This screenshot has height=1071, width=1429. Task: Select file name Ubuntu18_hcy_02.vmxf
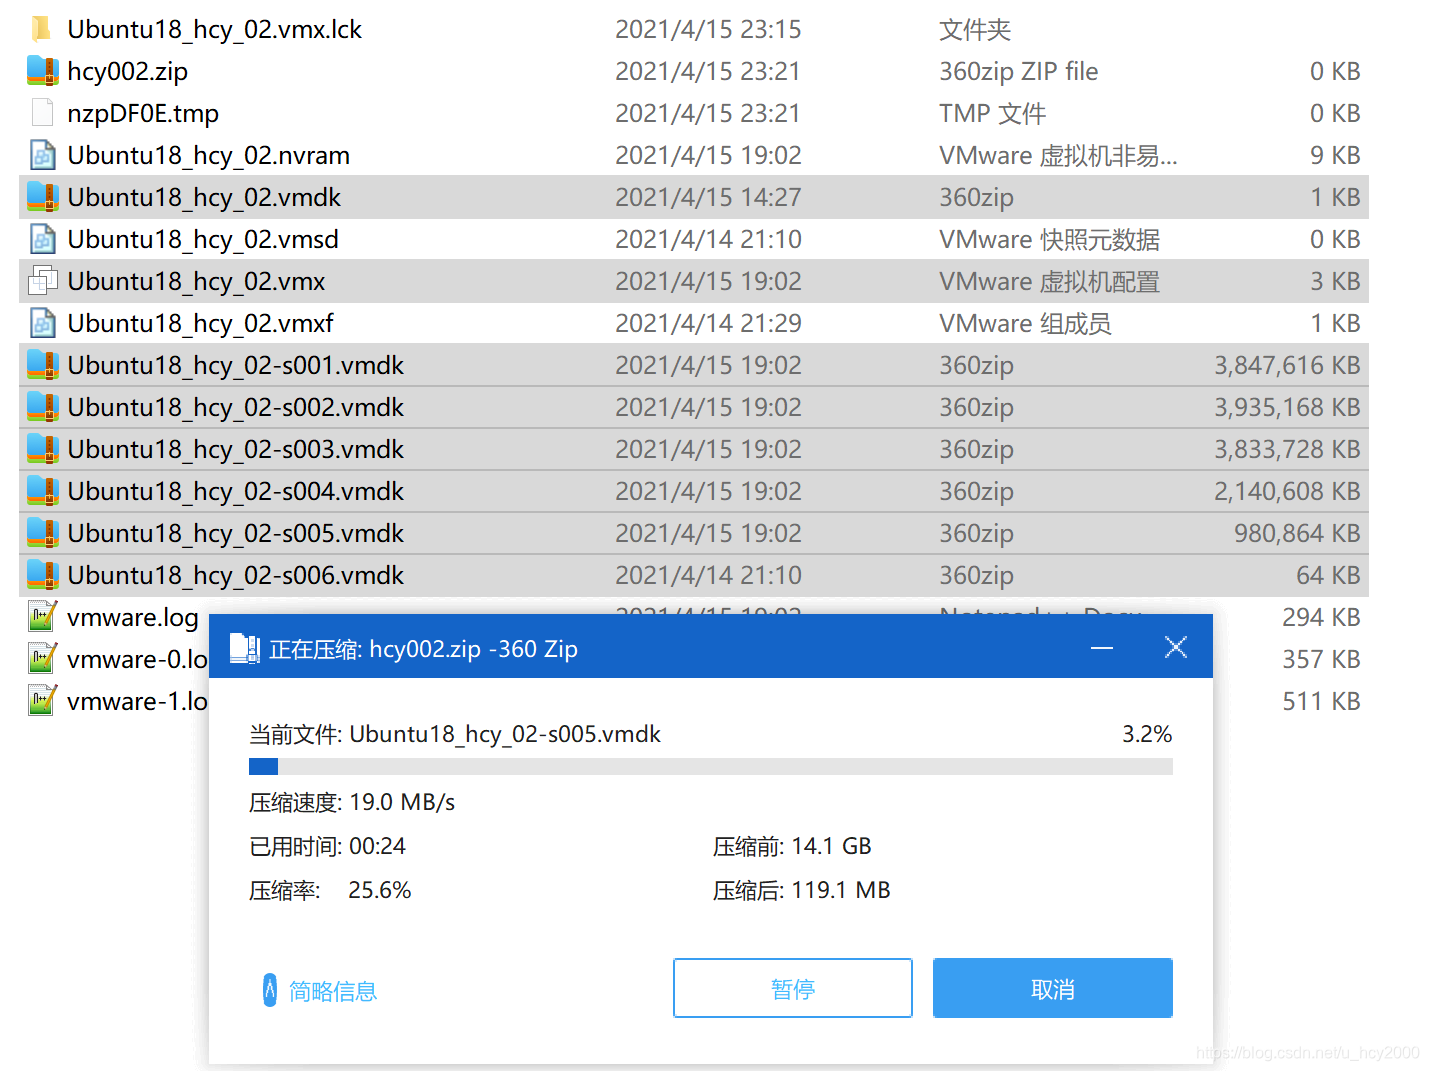point(200,324)
